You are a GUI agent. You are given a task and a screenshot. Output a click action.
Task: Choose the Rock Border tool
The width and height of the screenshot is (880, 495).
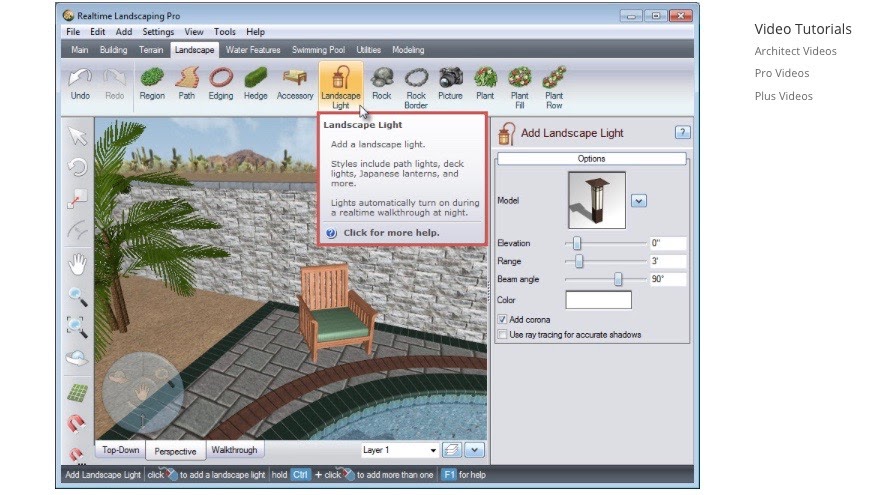coord(416,88)
